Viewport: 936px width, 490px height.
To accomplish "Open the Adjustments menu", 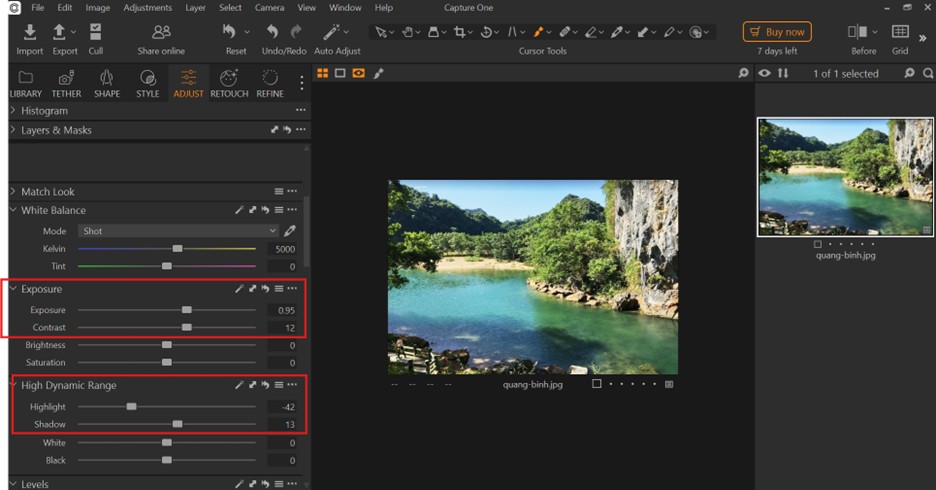I will [147, 8].
